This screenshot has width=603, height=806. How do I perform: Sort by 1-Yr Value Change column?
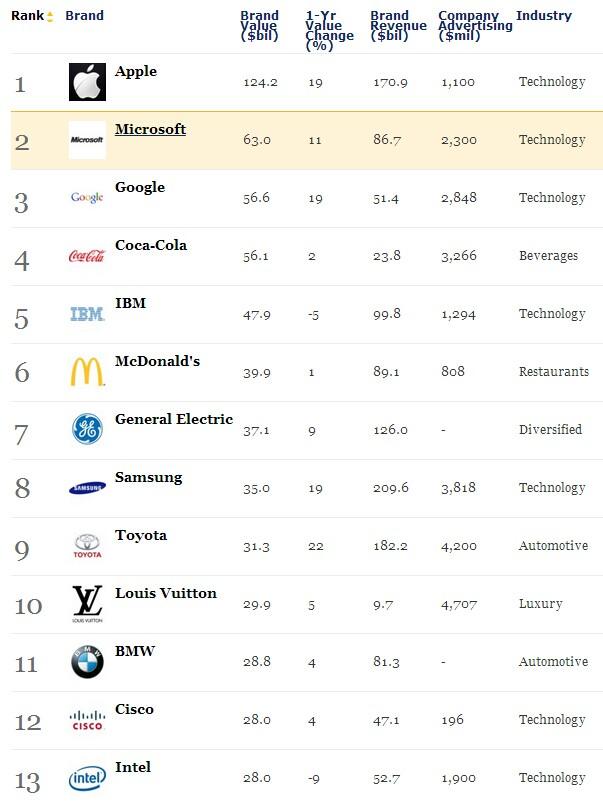(329, 30)
